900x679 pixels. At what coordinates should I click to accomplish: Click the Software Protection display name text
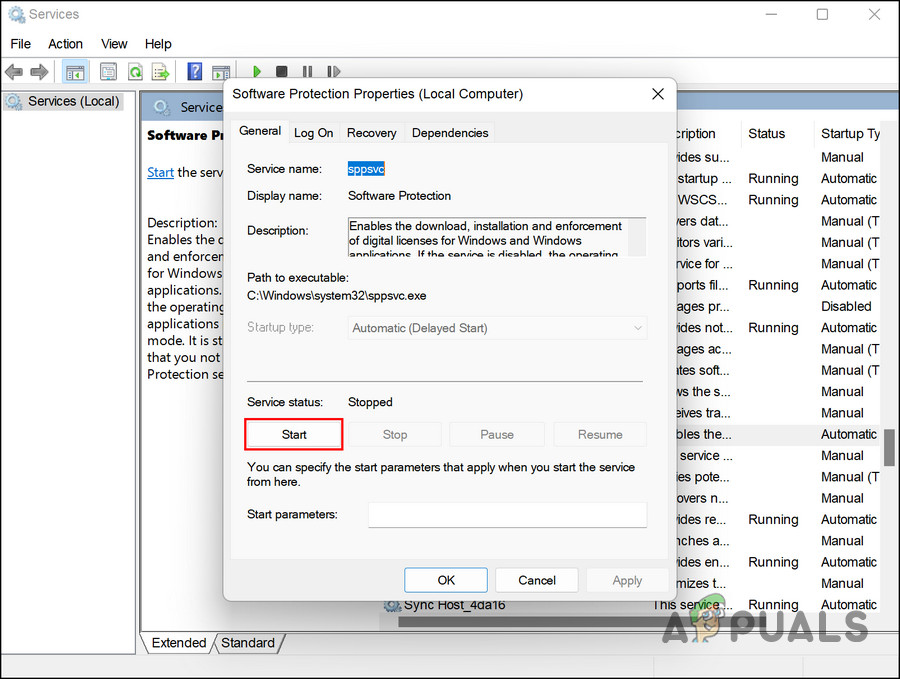(x=399, y=196)
